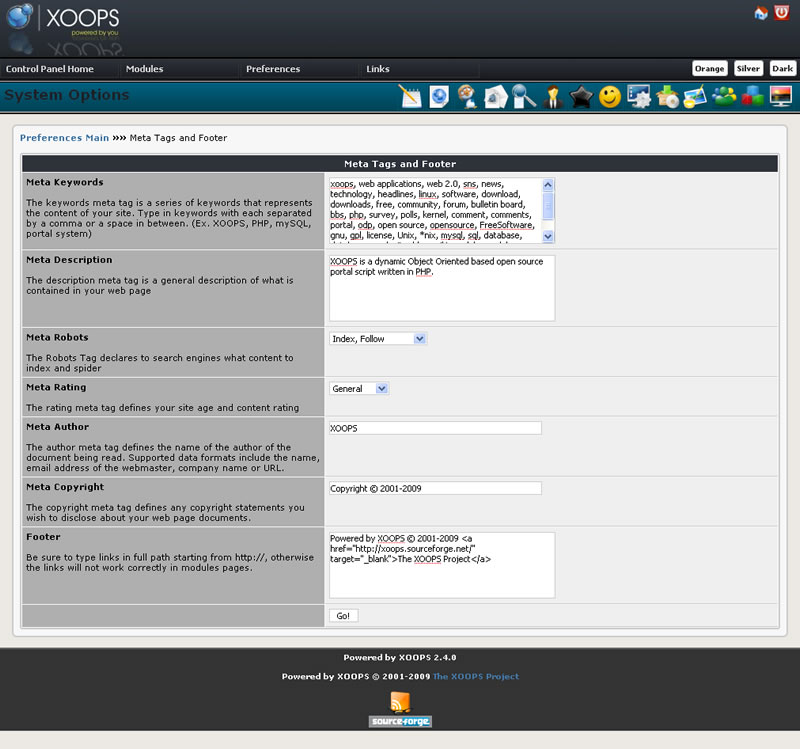Switch to the Dark theme
The height and width of the screenshot is (749, 800).
pos(782,68)
